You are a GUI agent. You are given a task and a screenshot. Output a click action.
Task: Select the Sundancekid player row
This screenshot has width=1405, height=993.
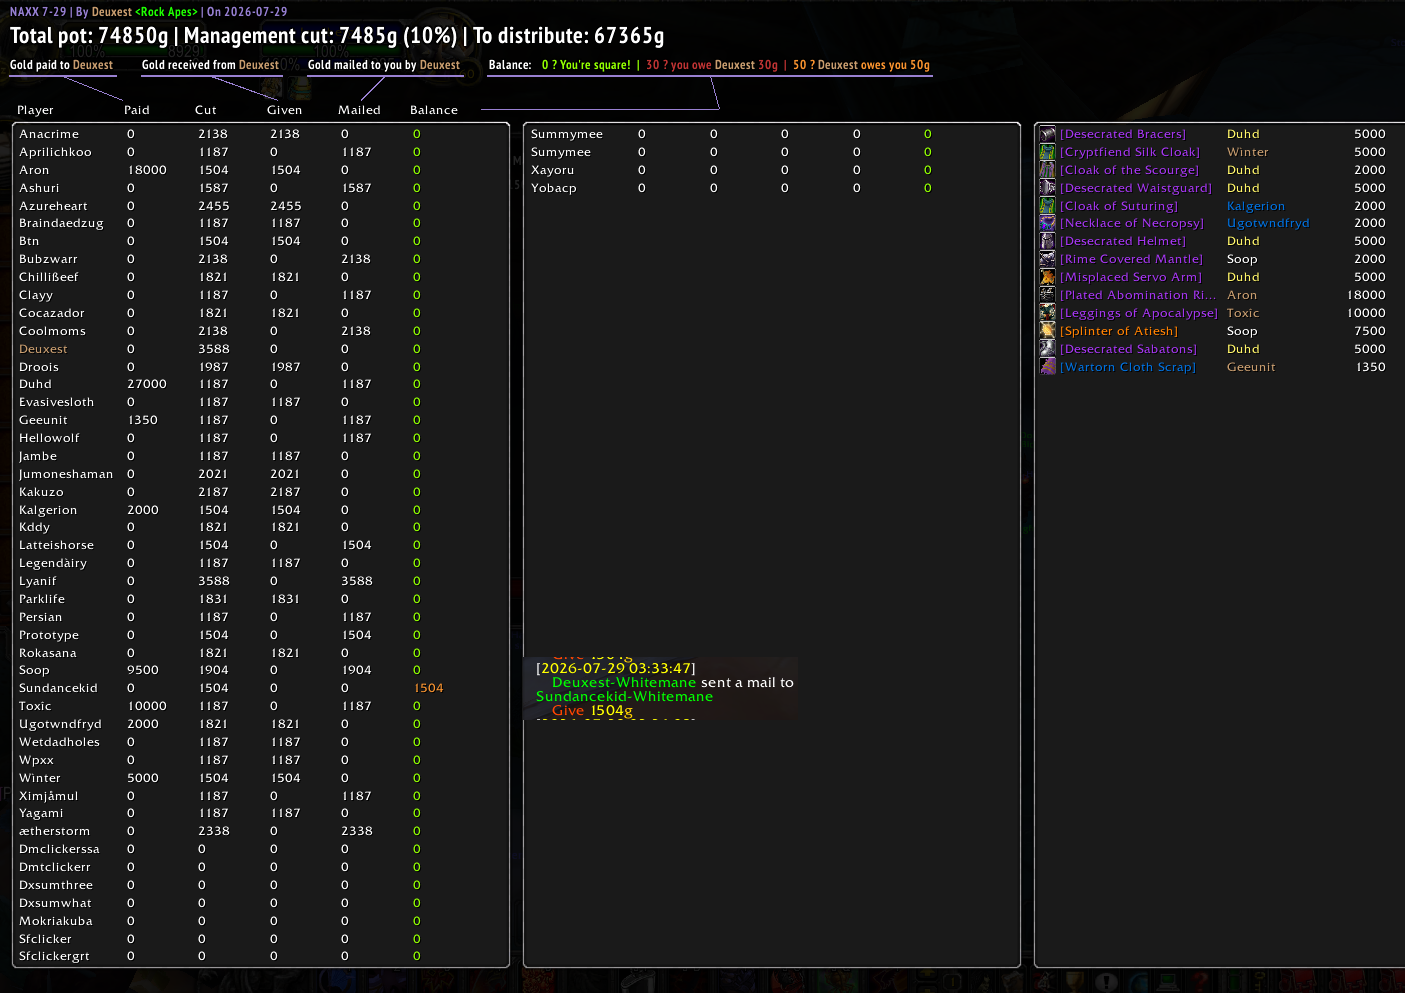click(x=261, y=688)
